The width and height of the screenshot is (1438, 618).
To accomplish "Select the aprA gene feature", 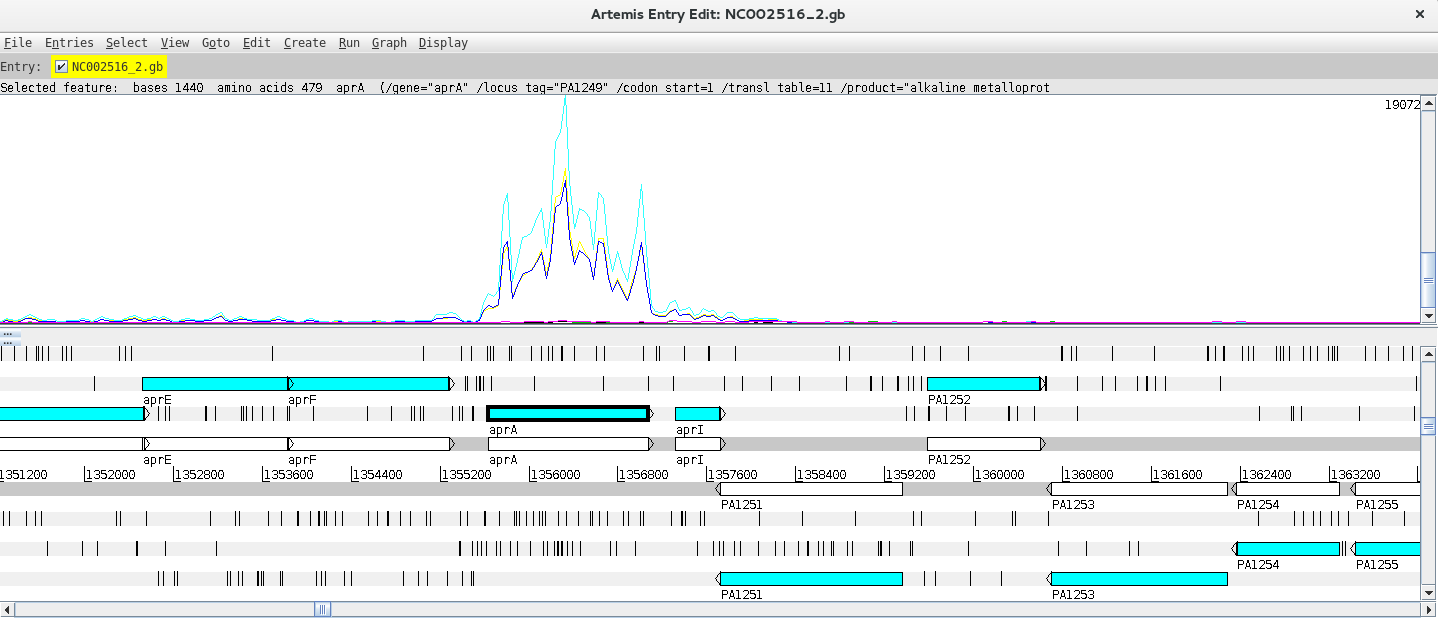I will pos(568,413).
